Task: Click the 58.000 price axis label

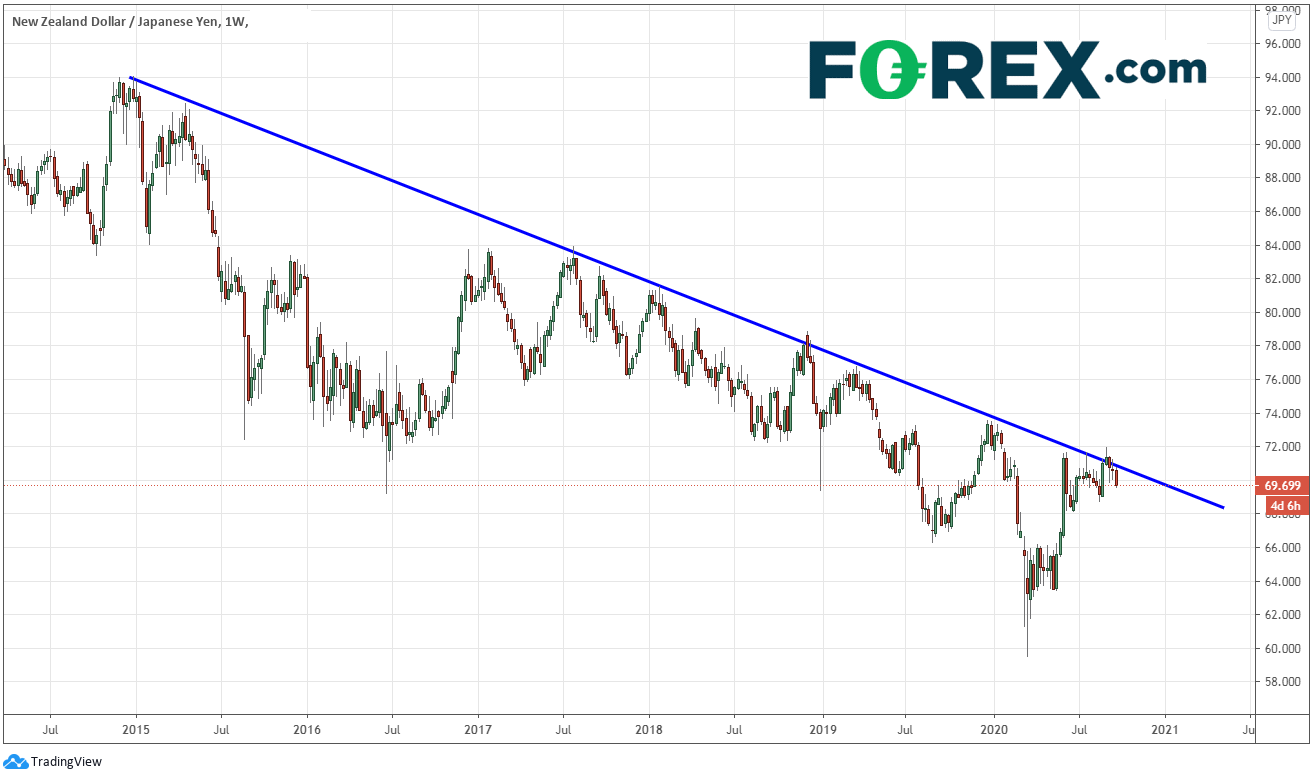Action: point(1282,683)
